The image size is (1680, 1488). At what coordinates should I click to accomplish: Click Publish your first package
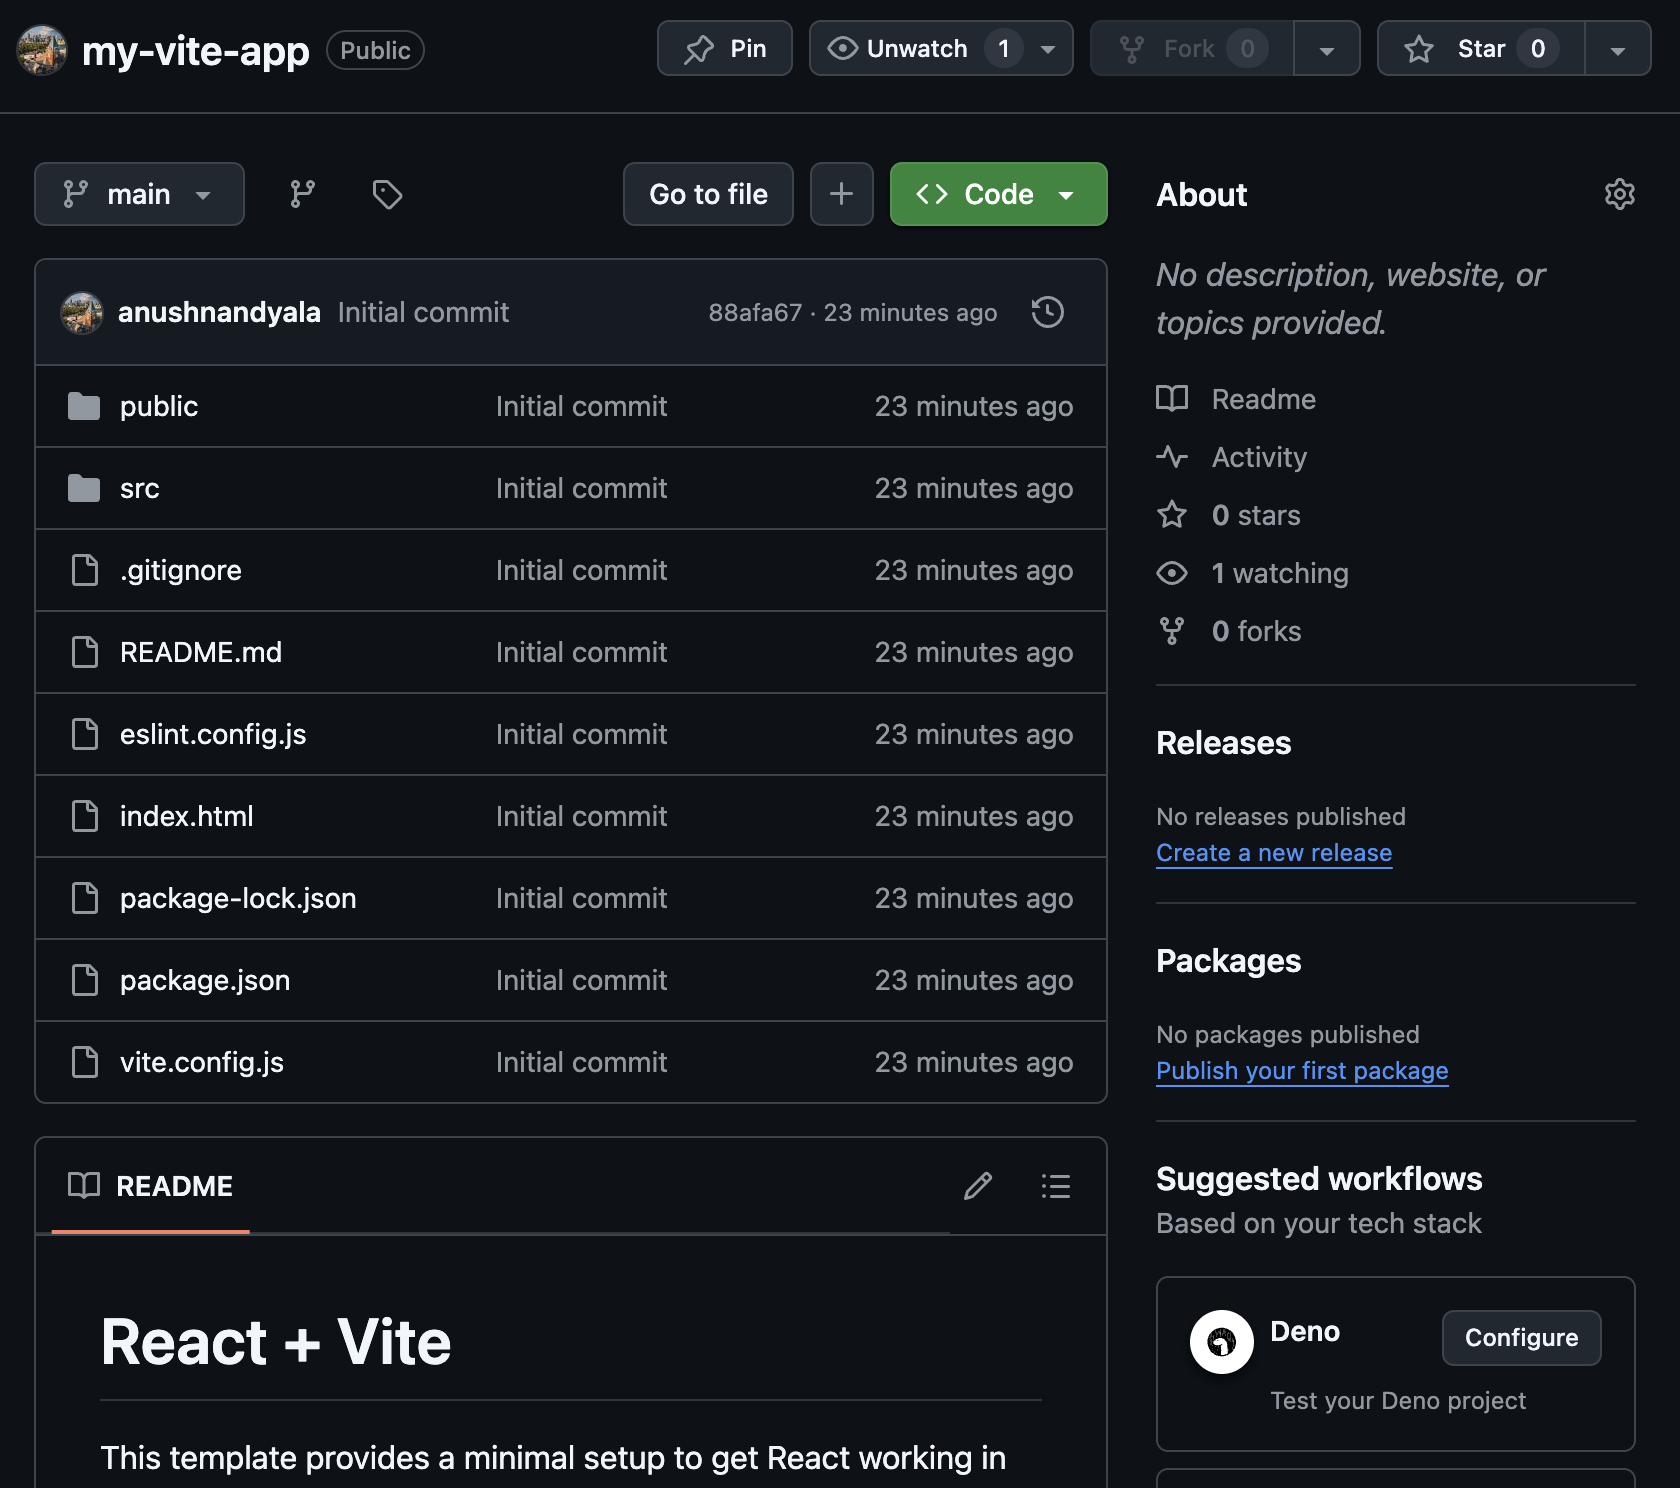(1302, 1071)
